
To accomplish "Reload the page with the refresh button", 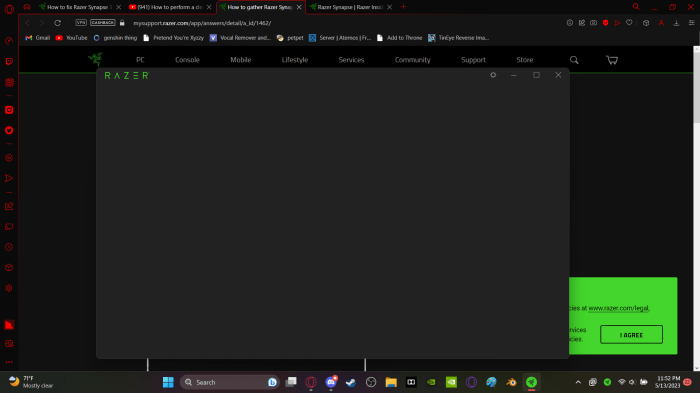I will click(x=58, y=23).
